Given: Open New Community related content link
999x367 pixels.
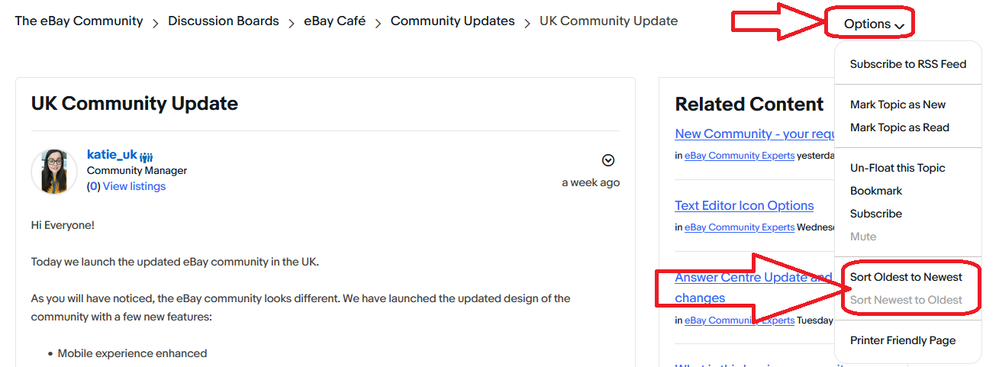Looking at the screenshot, I should [754, 134].
